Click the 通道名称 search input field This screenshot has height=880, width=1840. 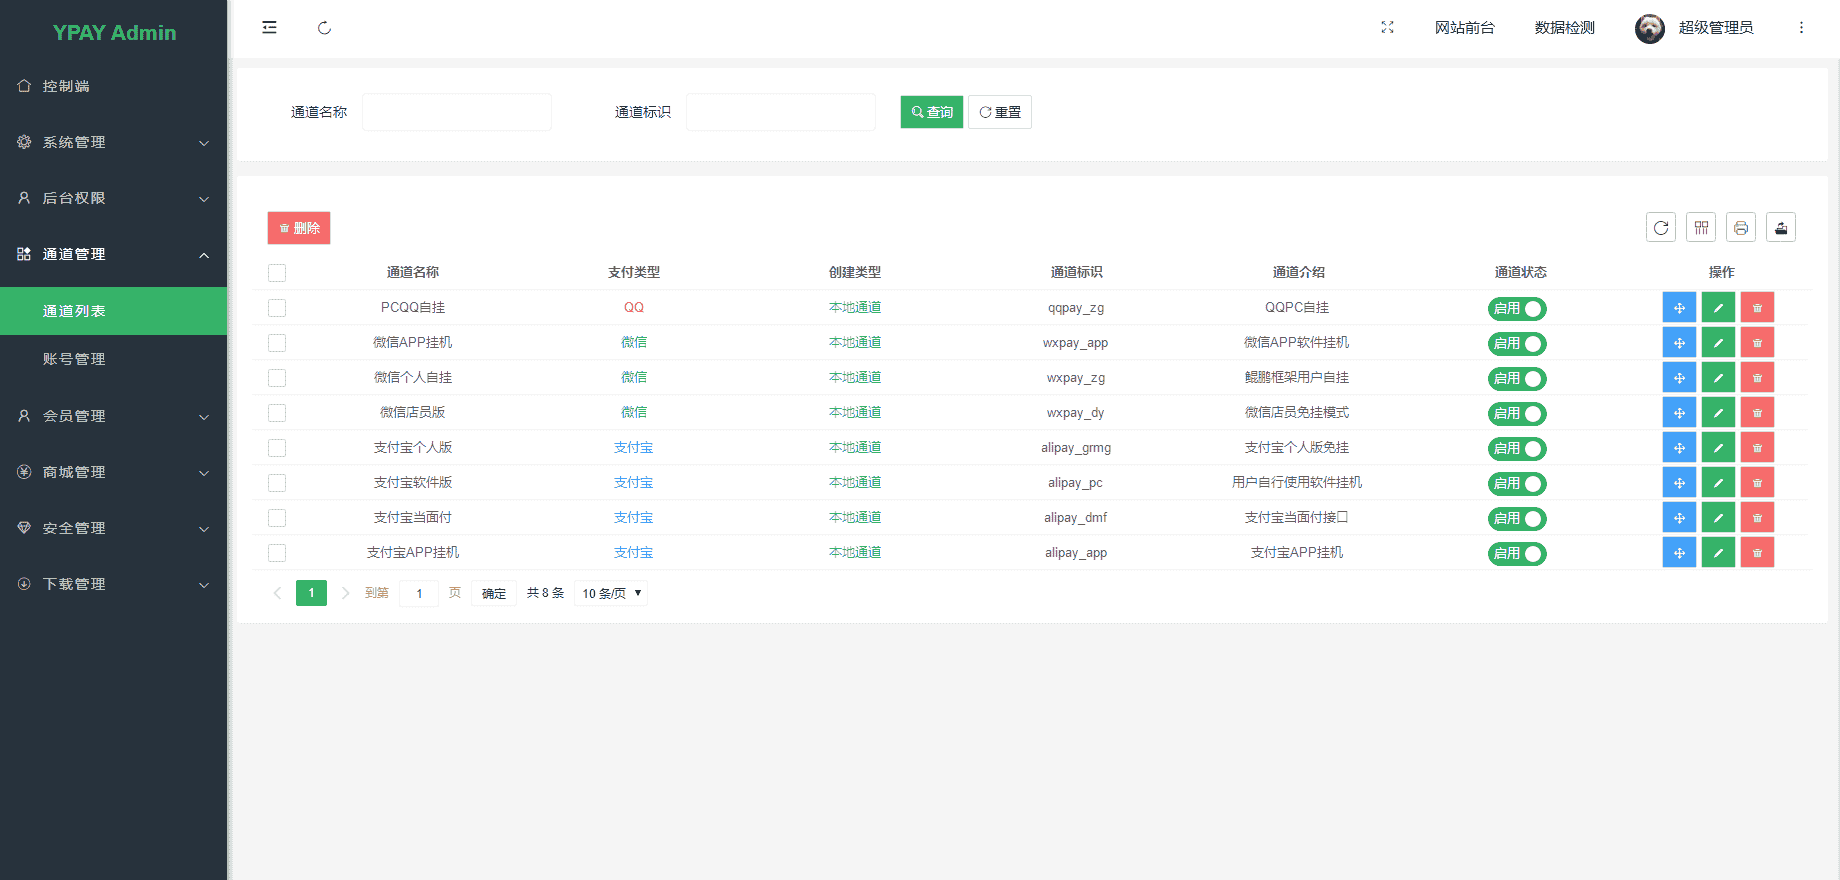click(x=457, y=112)
